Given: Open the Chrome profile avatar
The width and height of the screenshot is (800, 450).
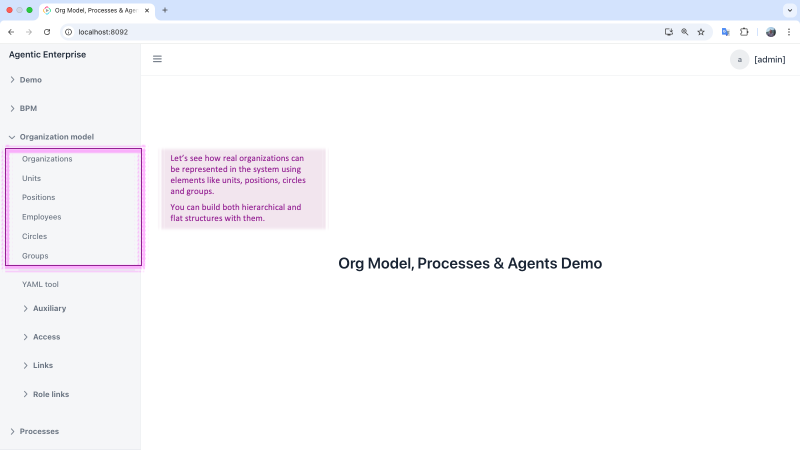Looking at the screenshot, I should (x=771, y=32).
